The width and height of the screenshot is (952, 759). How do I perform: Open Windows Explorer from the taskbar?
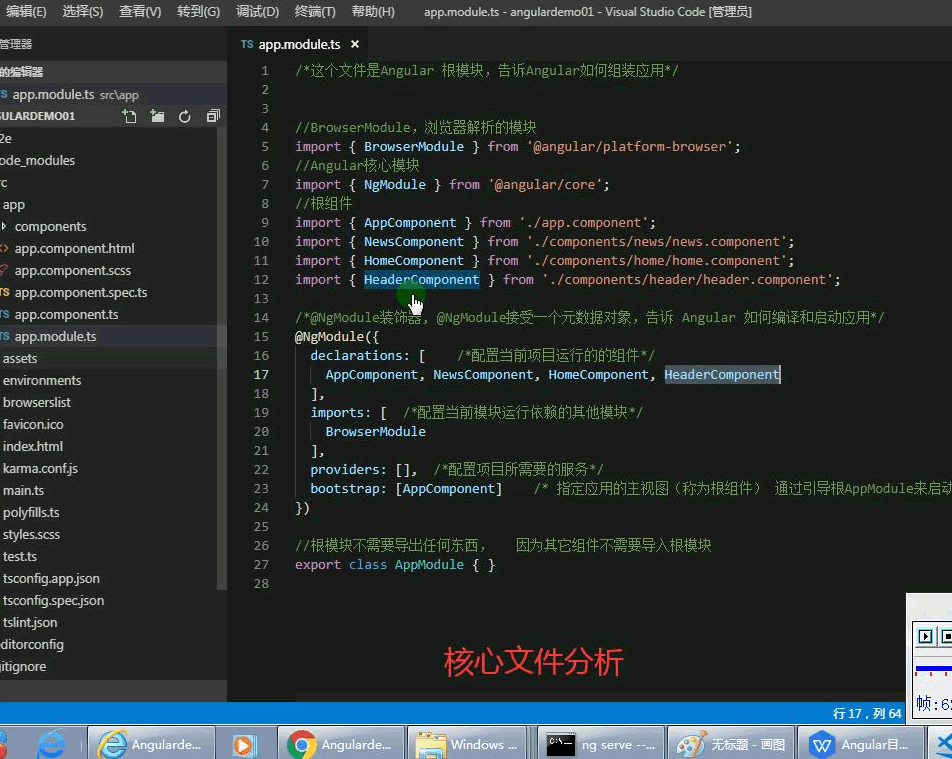pyautogui.click(x=469, y=744)
